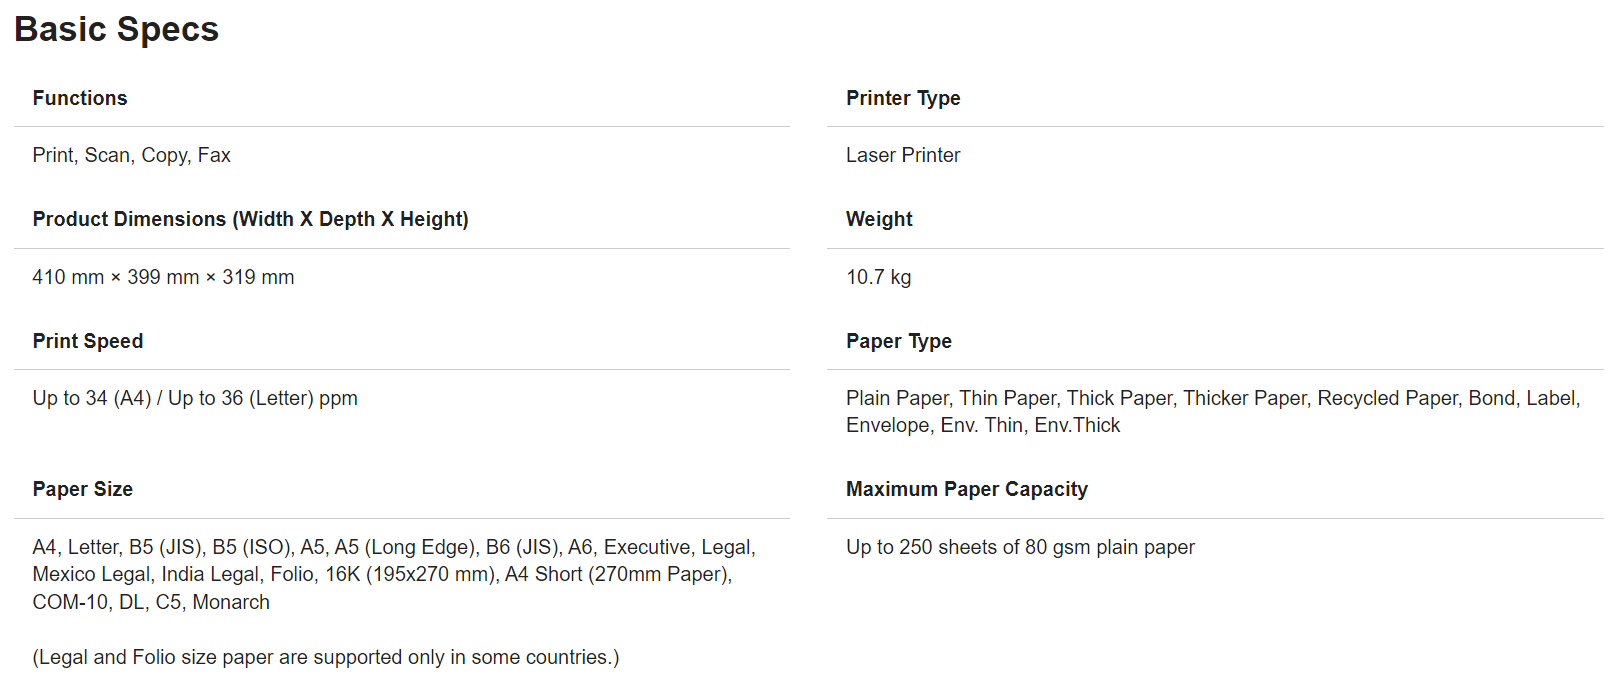The height and width of the screenshot is (685, 1622).
Task: Click the Paper Type label
Action: pyautogui.click(x=899, y=341)
